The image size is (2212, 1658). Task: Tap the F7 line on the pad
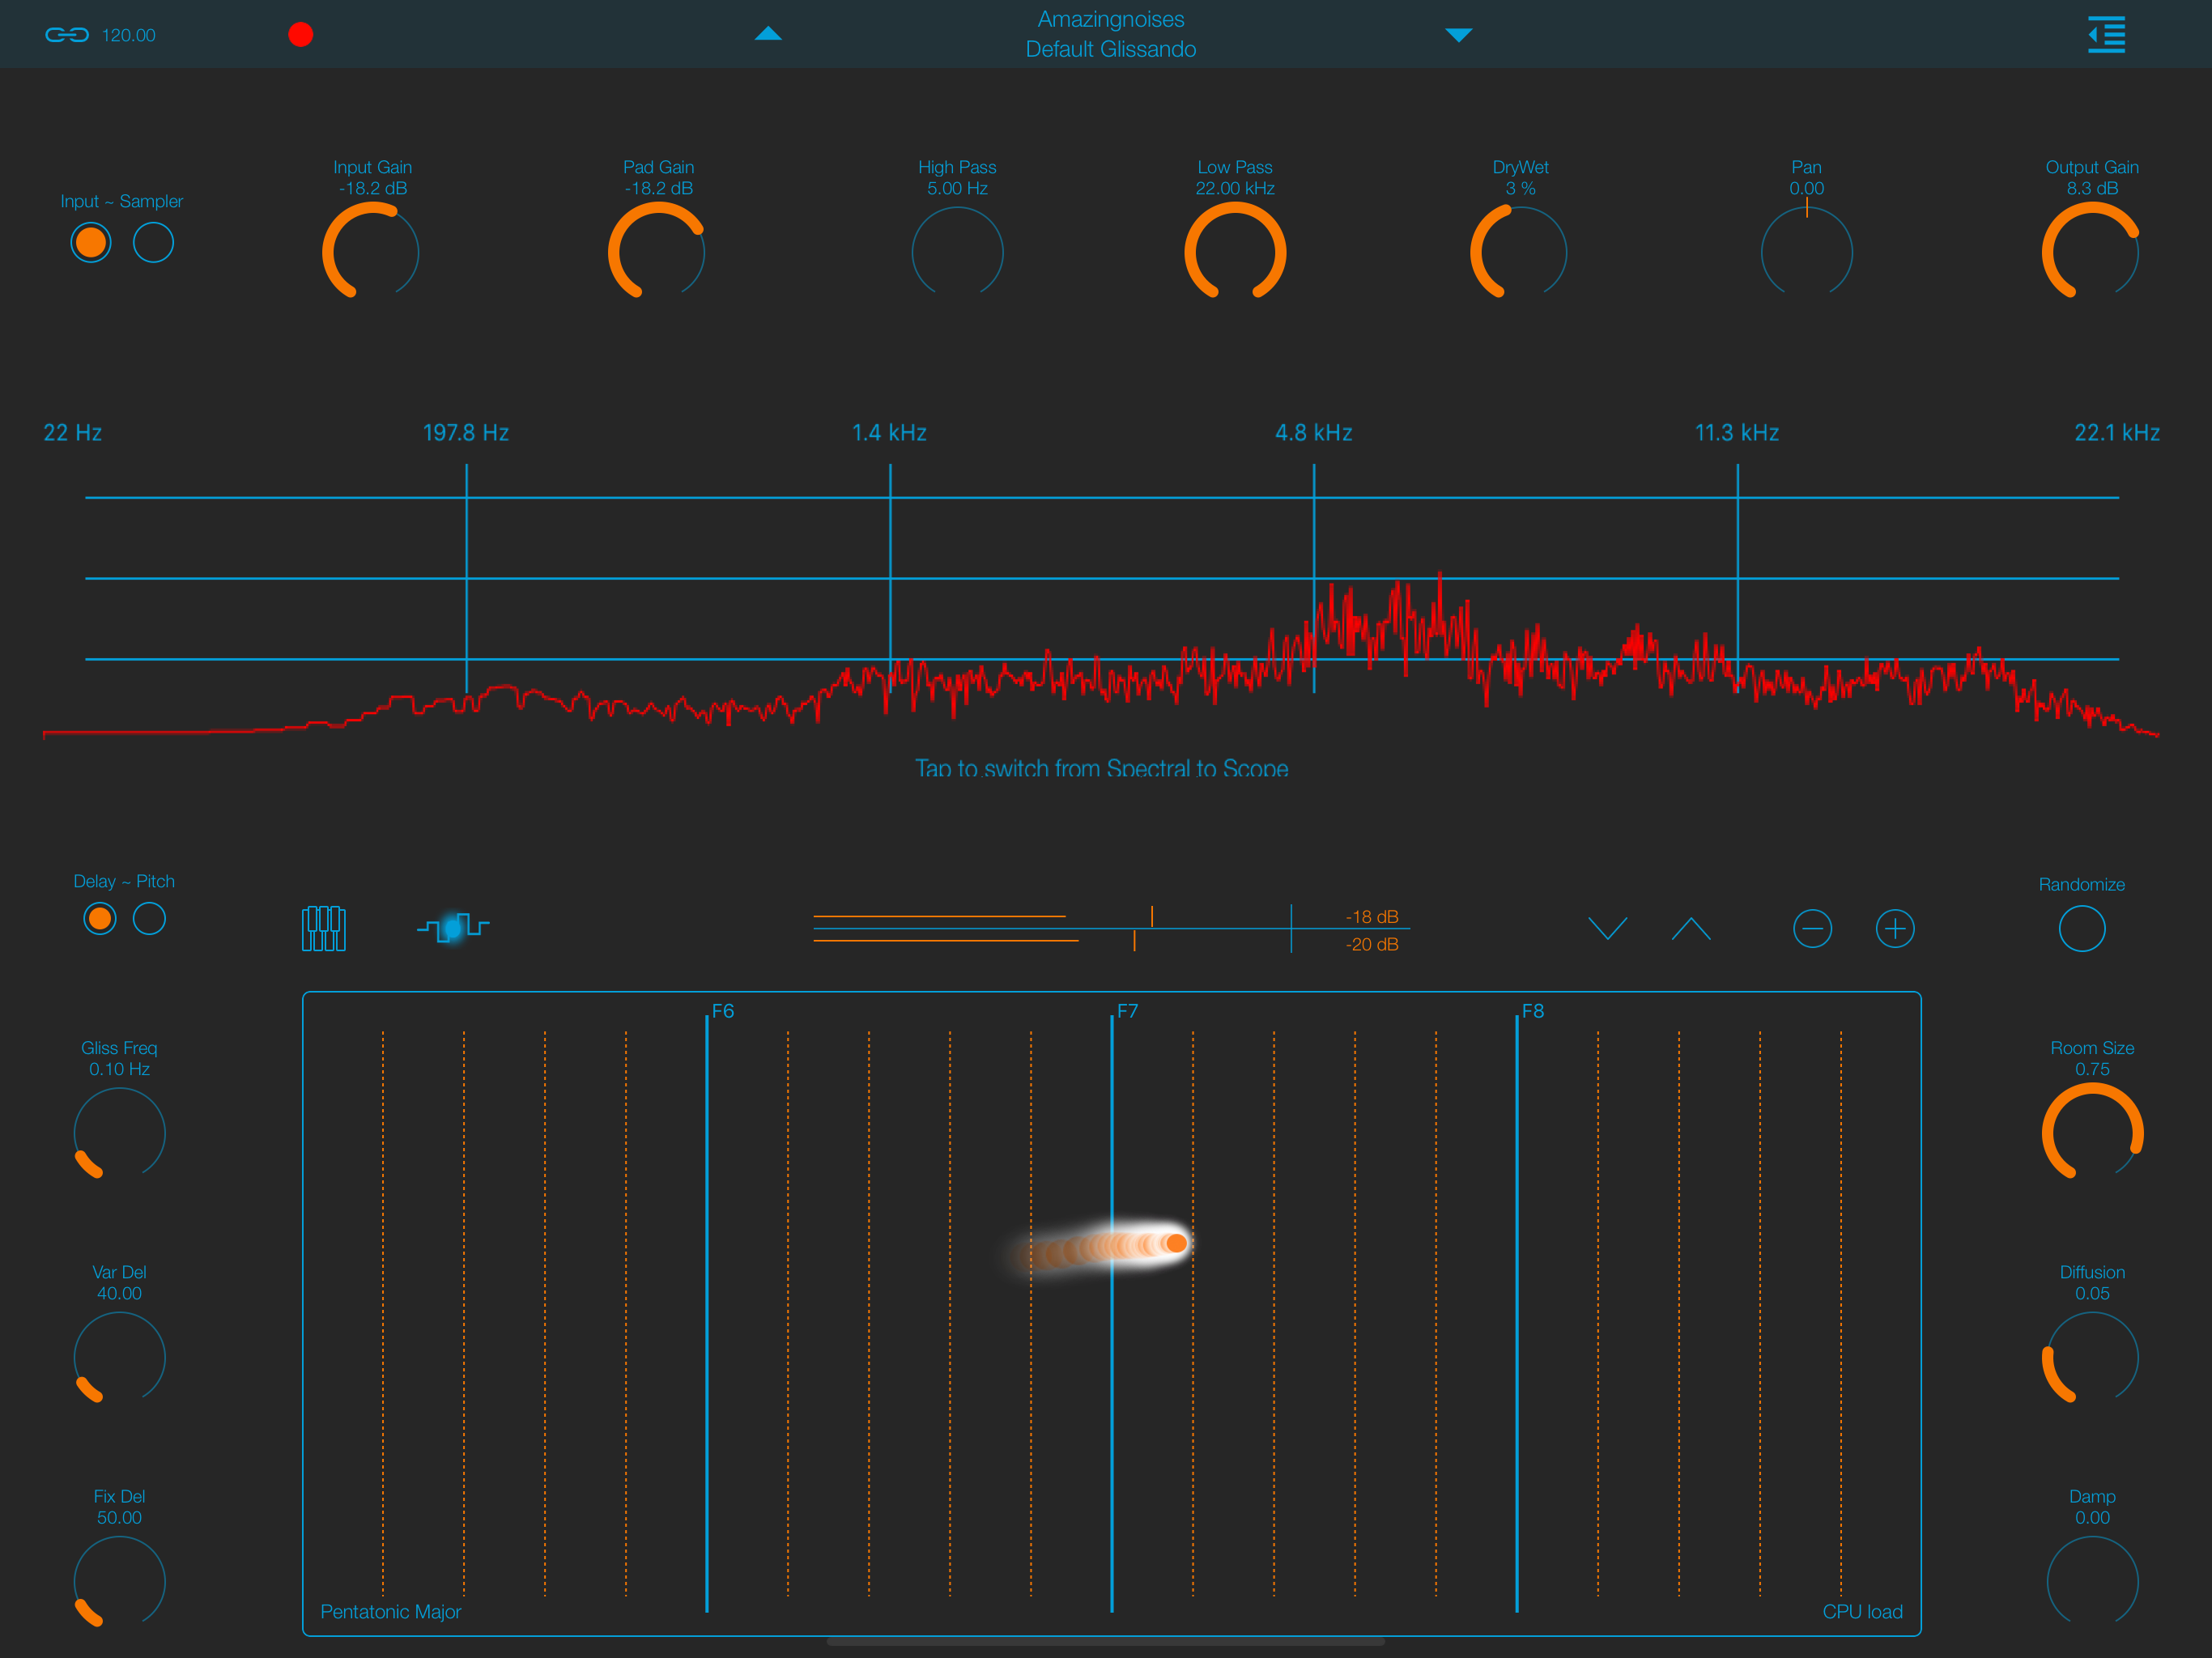tap(1112, 1312)
